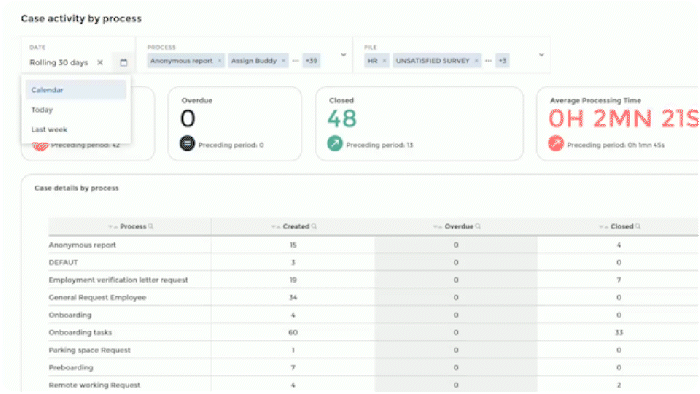
Task: Expand the File filter dropdown arrow
Action: (x=541, y=55)
